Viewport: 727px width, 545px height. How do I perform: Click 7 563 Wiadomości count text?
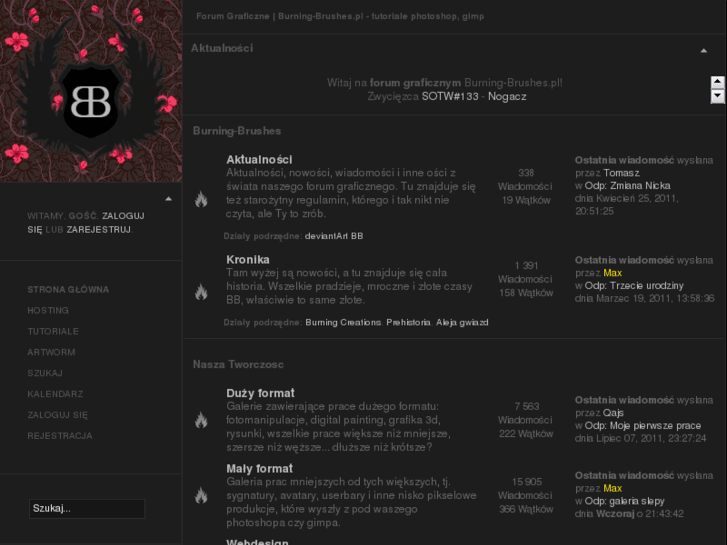[x=525, y=413]
